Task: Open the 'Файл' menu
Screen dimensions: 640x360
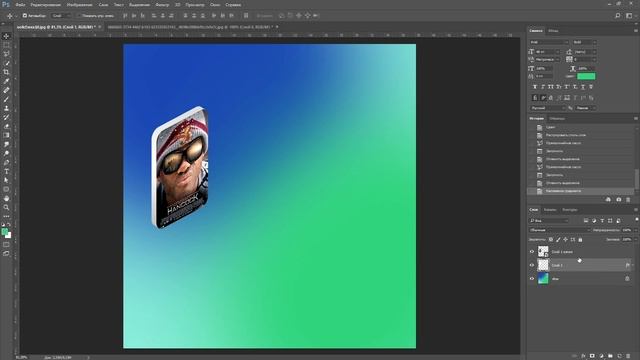Action: click(20, 5)
